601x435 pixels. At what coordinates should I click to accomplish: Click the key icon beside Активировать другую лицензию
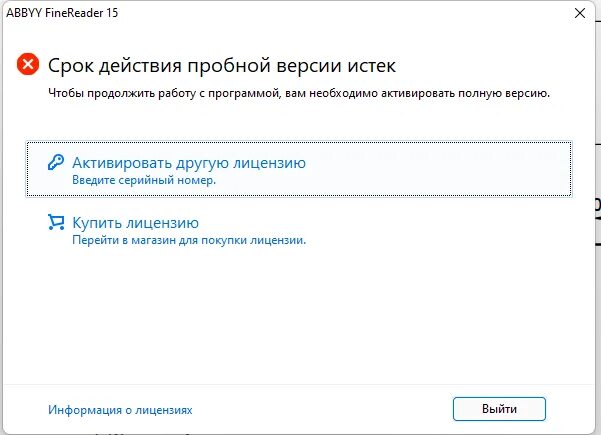click(x=56, y=162)
